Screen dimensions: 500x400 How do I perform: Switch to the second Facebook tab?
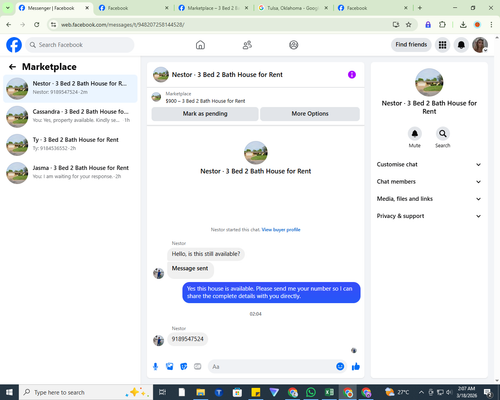pyautogui.click(x=134, y=8)
